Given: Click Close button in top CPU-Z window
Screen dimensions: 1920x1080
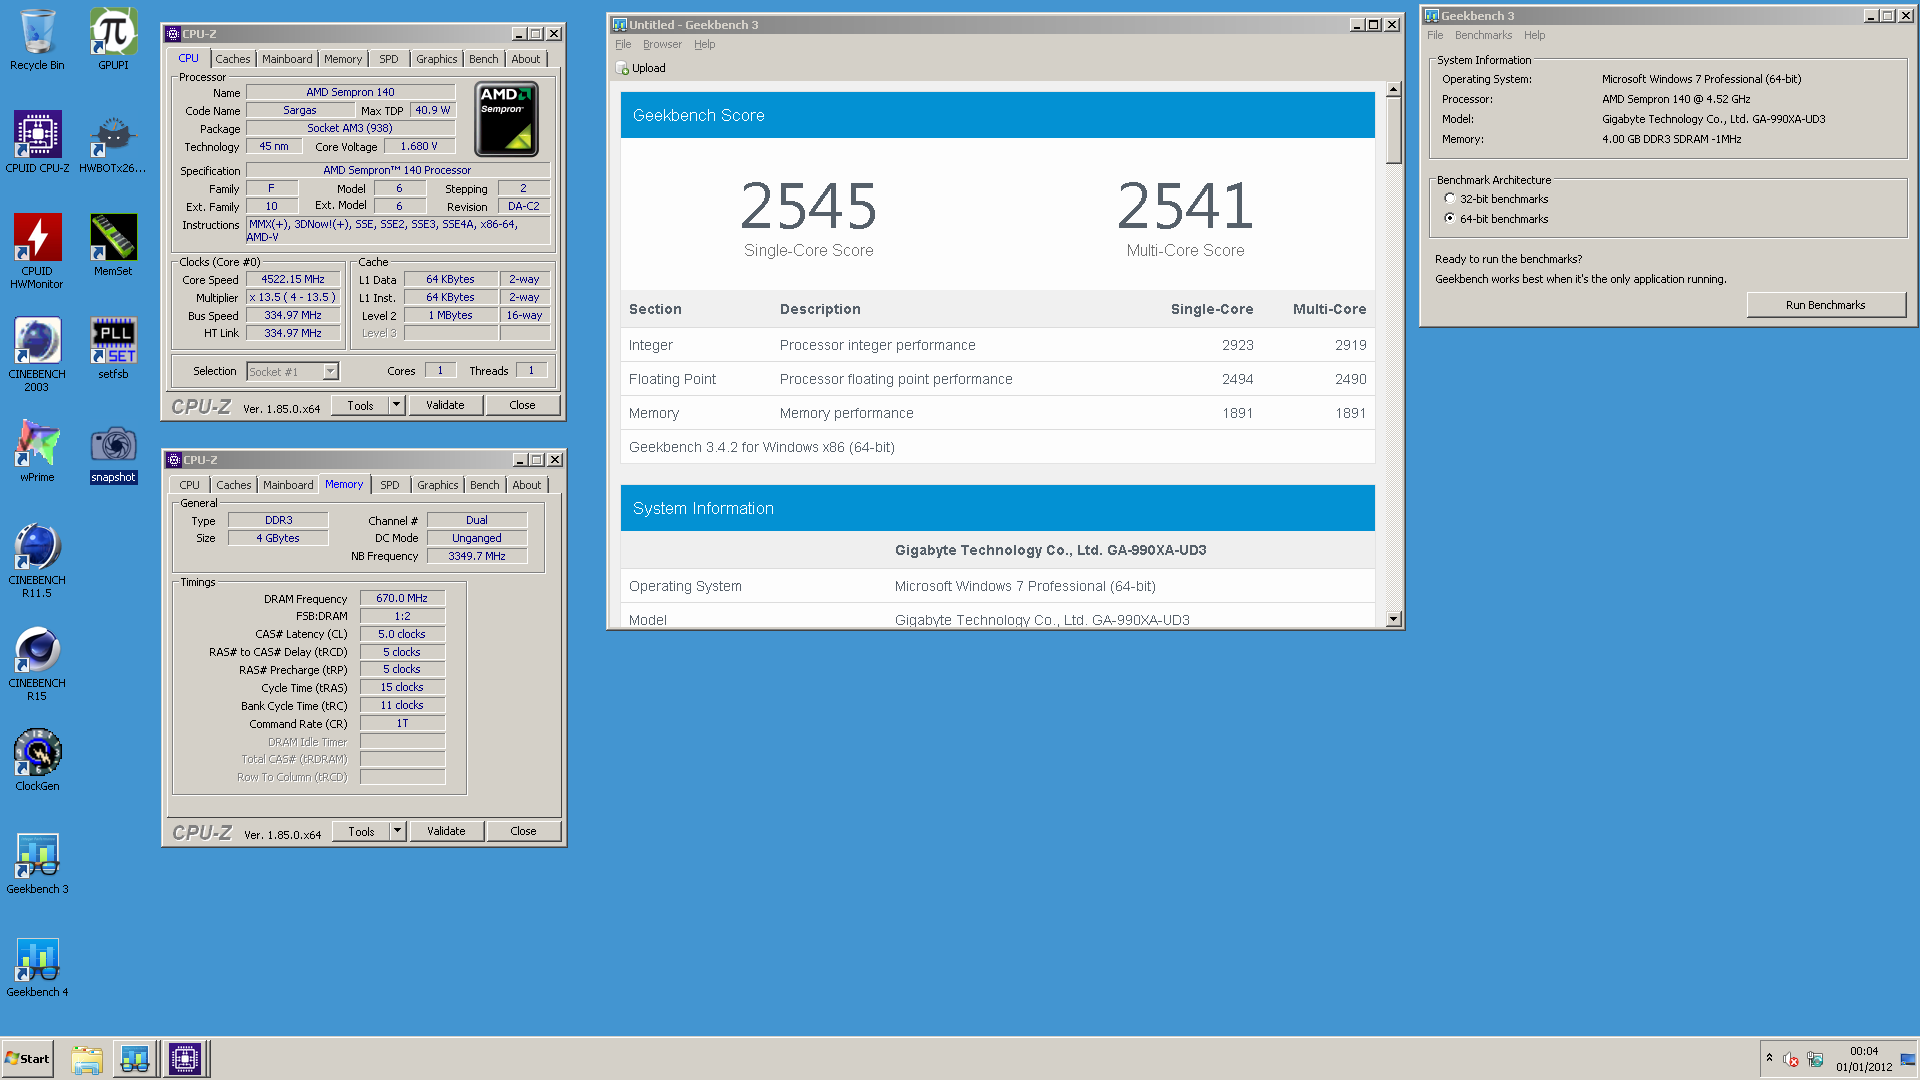Looking at the screenshot, I should tap(522, 405).
